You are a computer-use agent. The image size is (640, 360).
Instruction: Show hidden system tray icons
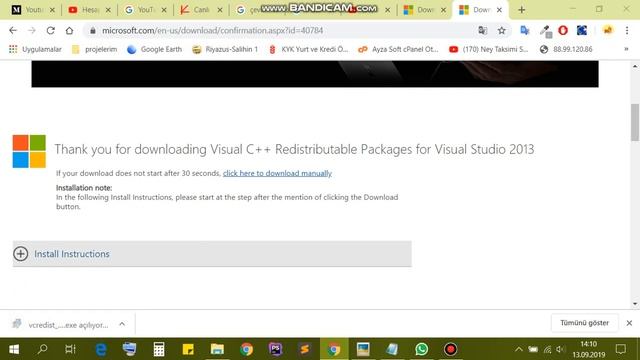518,349
